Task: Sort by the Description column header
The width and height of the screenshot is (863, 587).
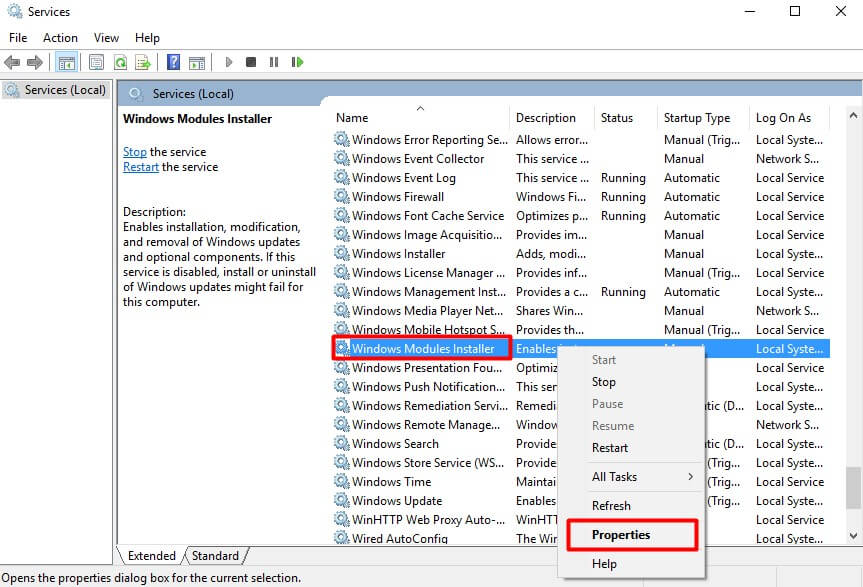Action: pos(551,118)
